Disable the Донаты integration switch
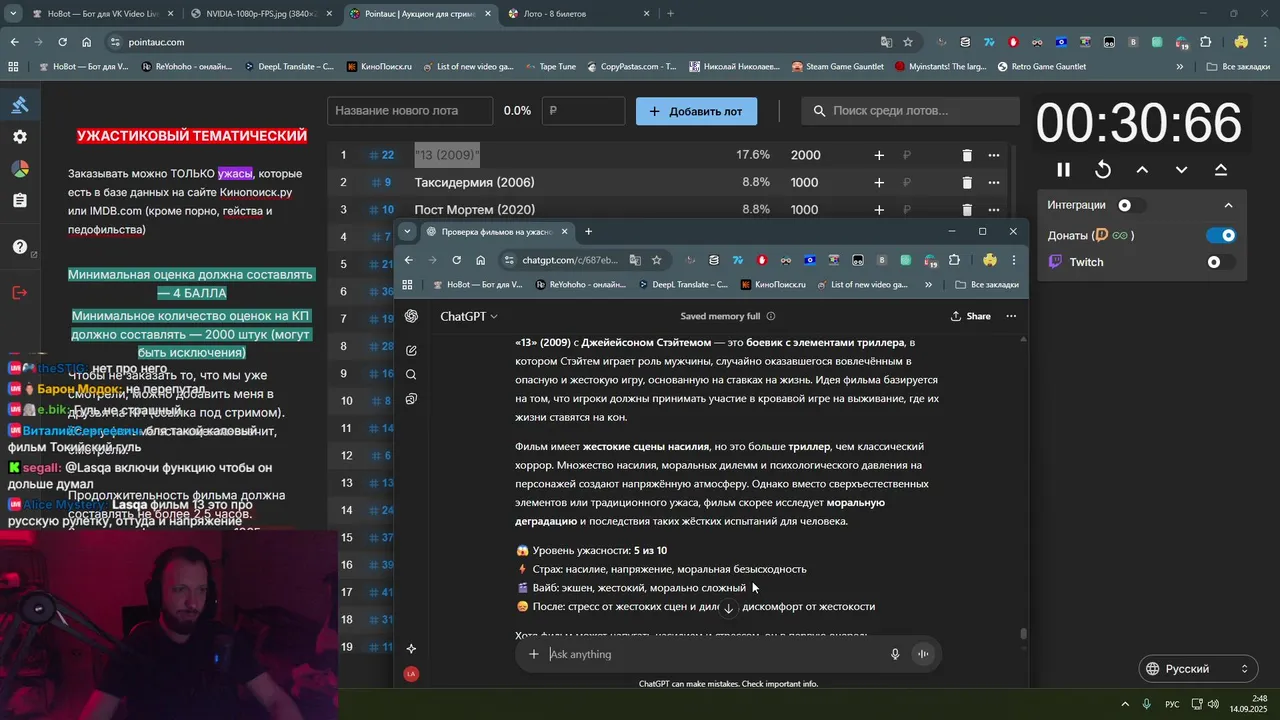The width and height of the screenshot is (1280, 720). pyautogui.click(x=1222, y=235)
